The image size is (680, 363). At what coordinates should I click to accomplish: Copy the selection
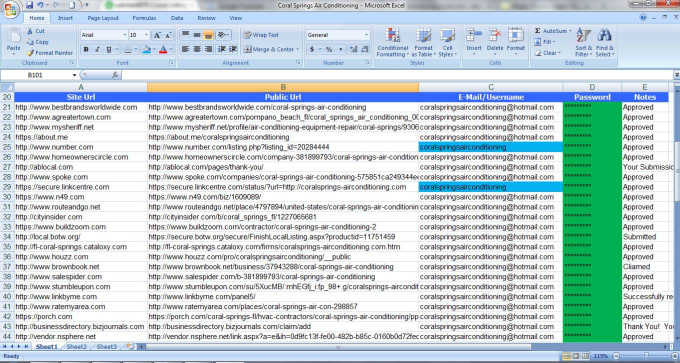[x=37, y=42]
